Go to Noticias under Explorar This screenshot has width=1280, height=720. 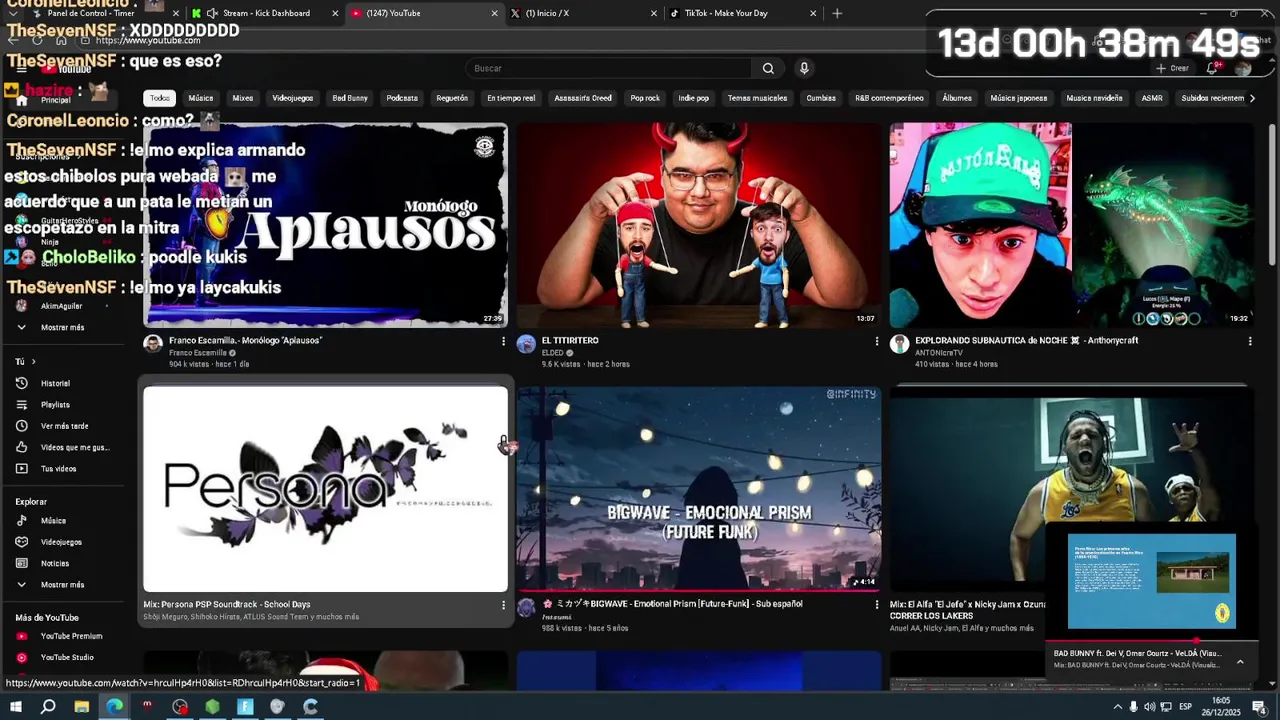(55, 563)
